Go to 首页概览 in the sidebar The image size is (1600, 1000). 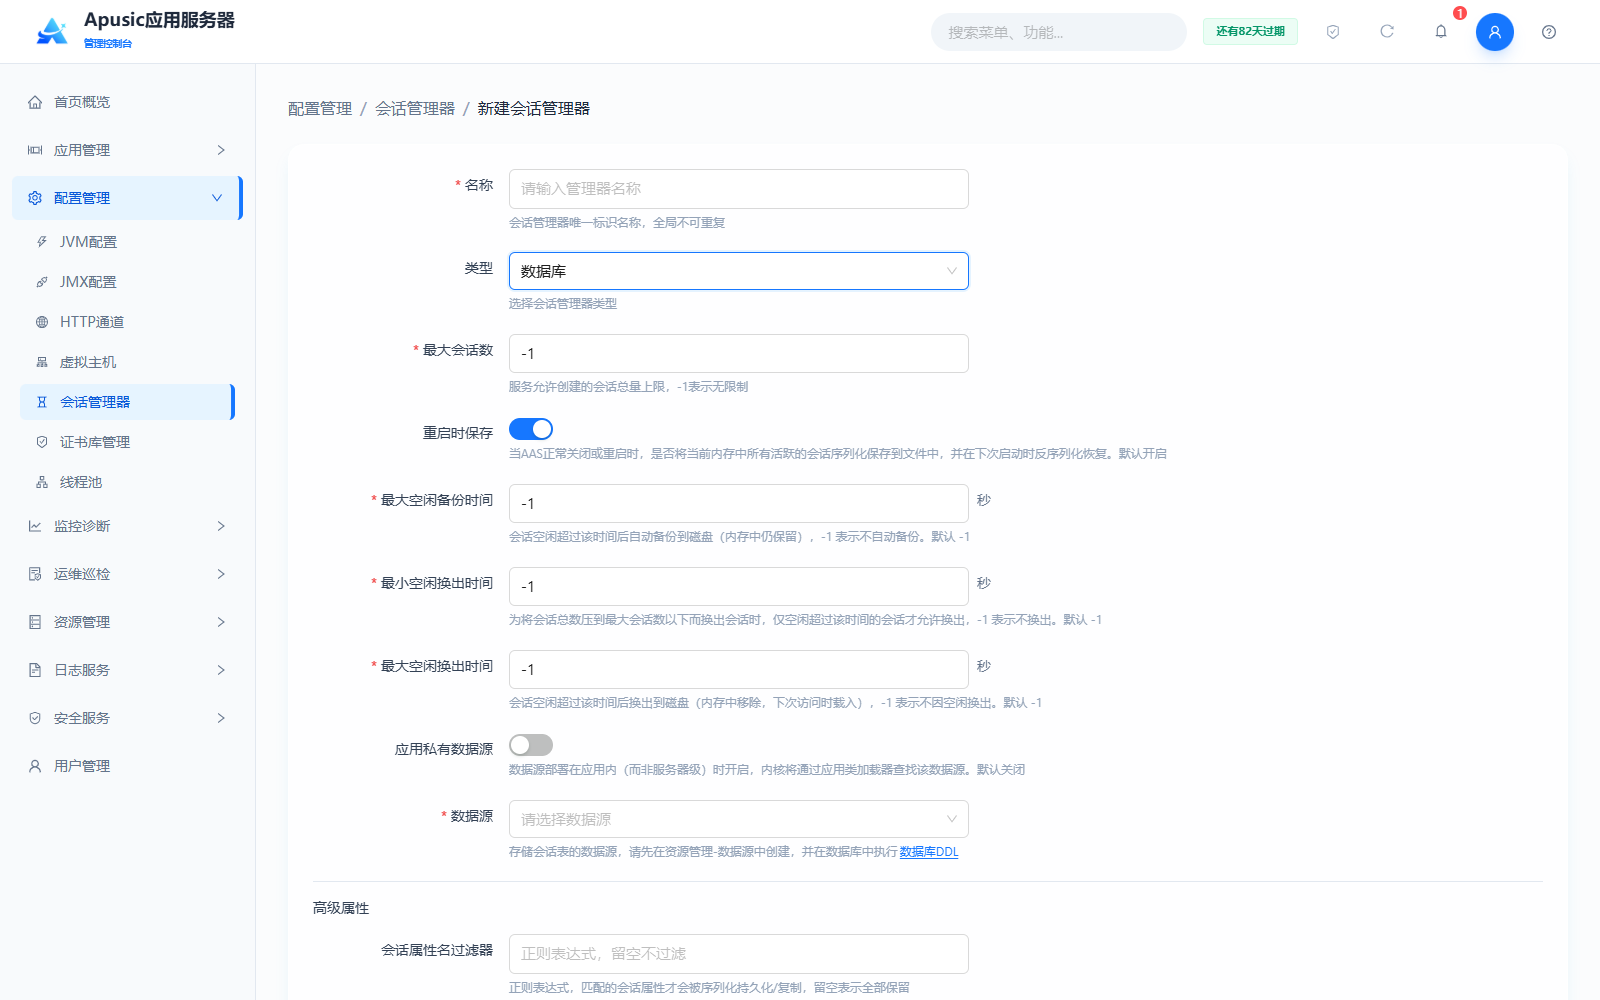coord(127,102)
